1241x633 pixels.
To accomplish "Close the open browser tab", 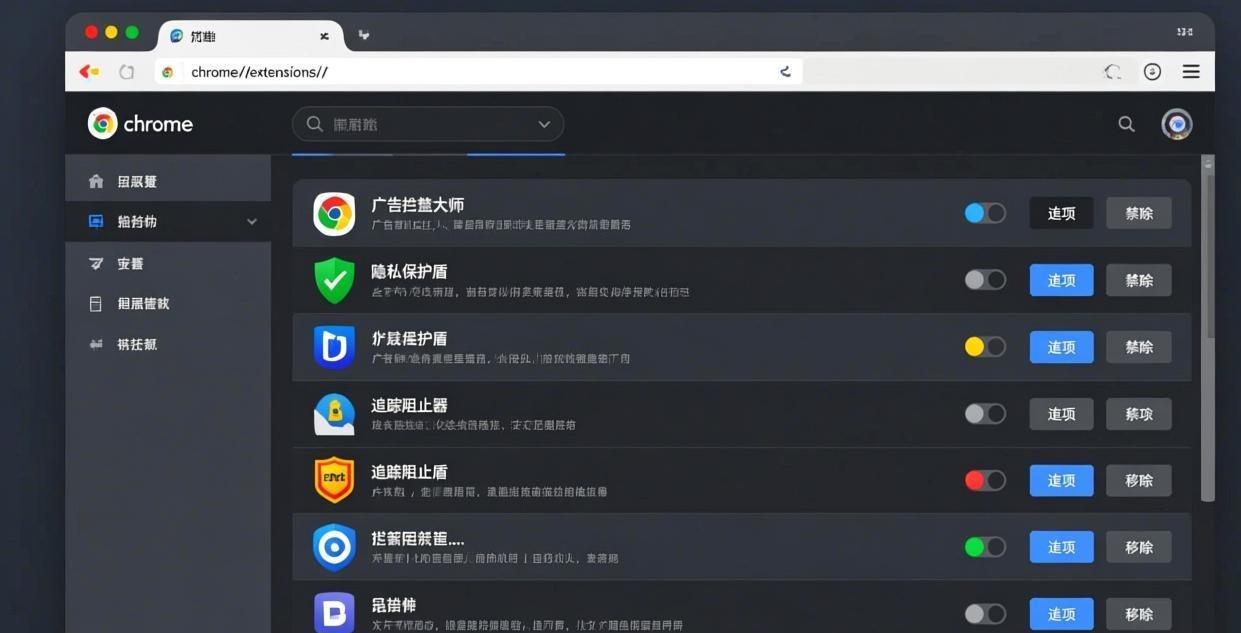I will click(x=324, y=36).
